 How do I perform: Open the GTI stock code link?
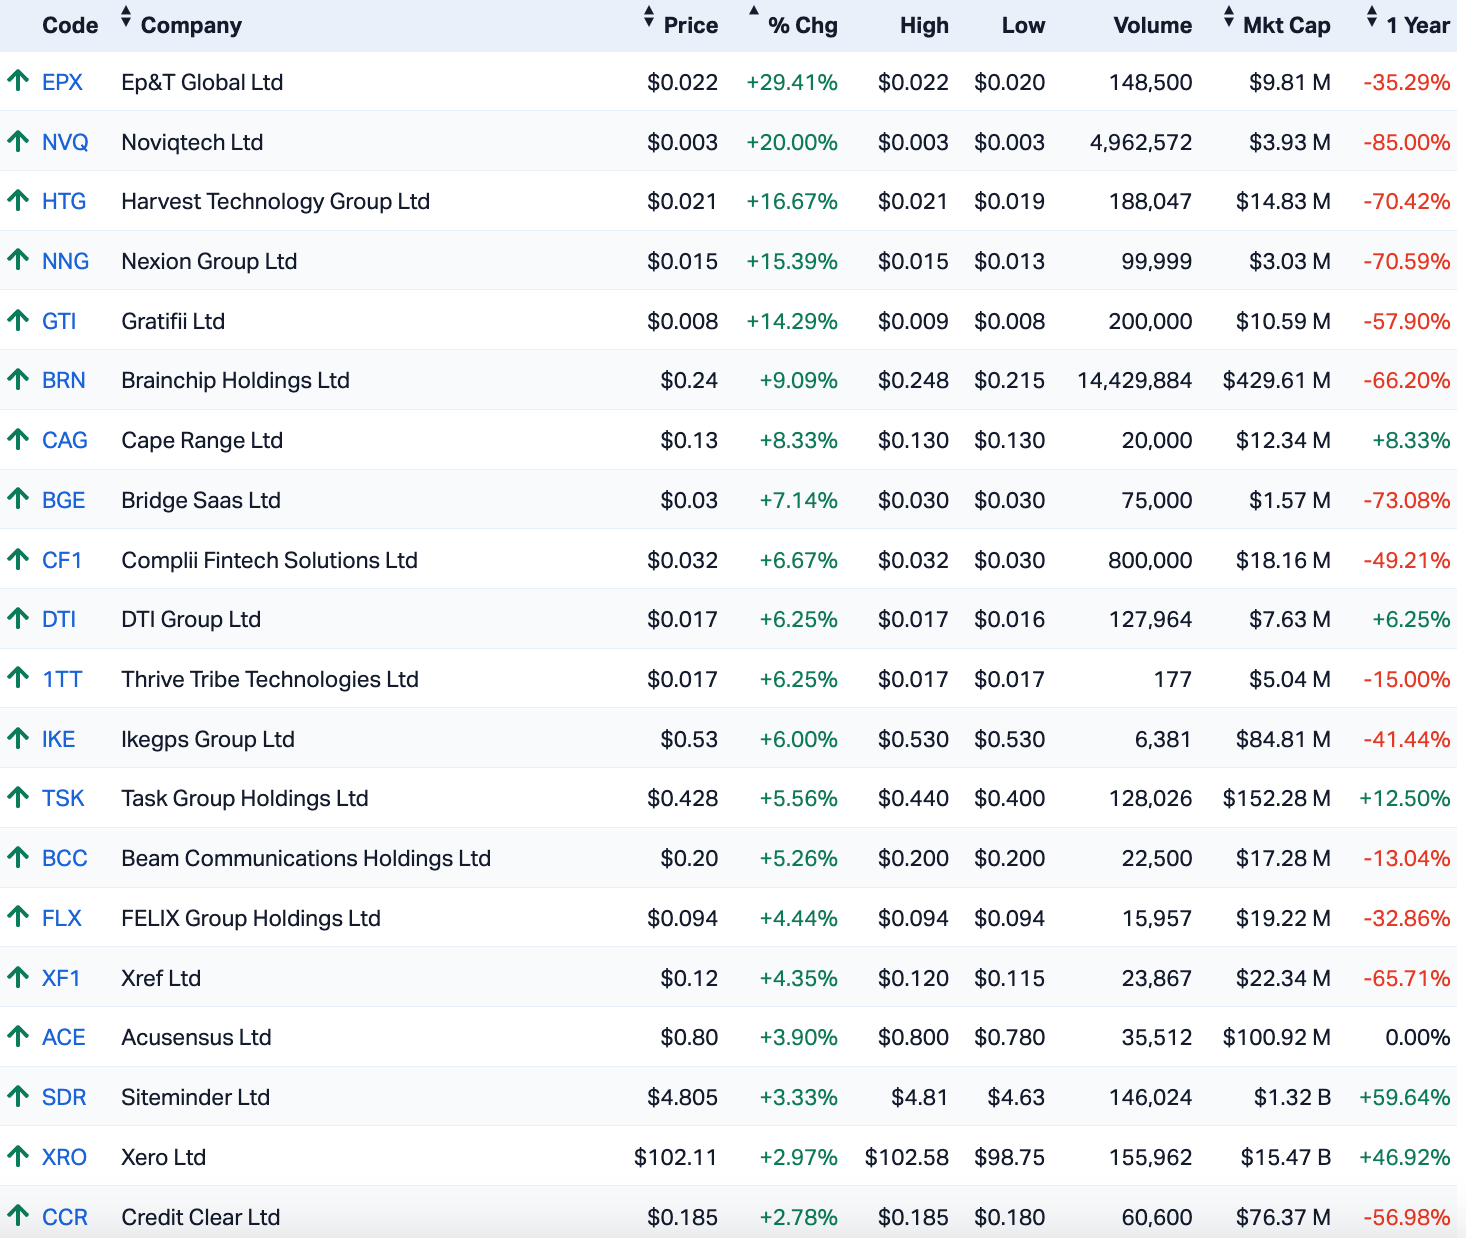click(59, 321)
